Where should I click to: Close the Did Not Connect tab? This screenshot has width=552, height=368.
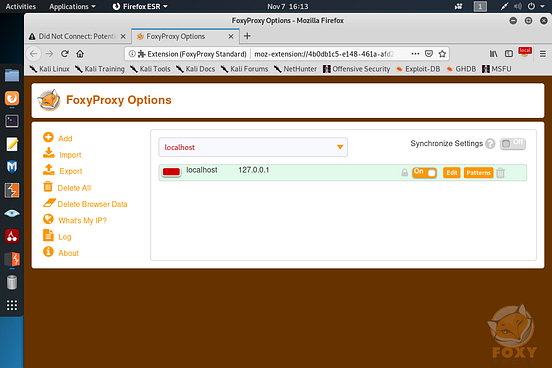click(x=123, y=36)
